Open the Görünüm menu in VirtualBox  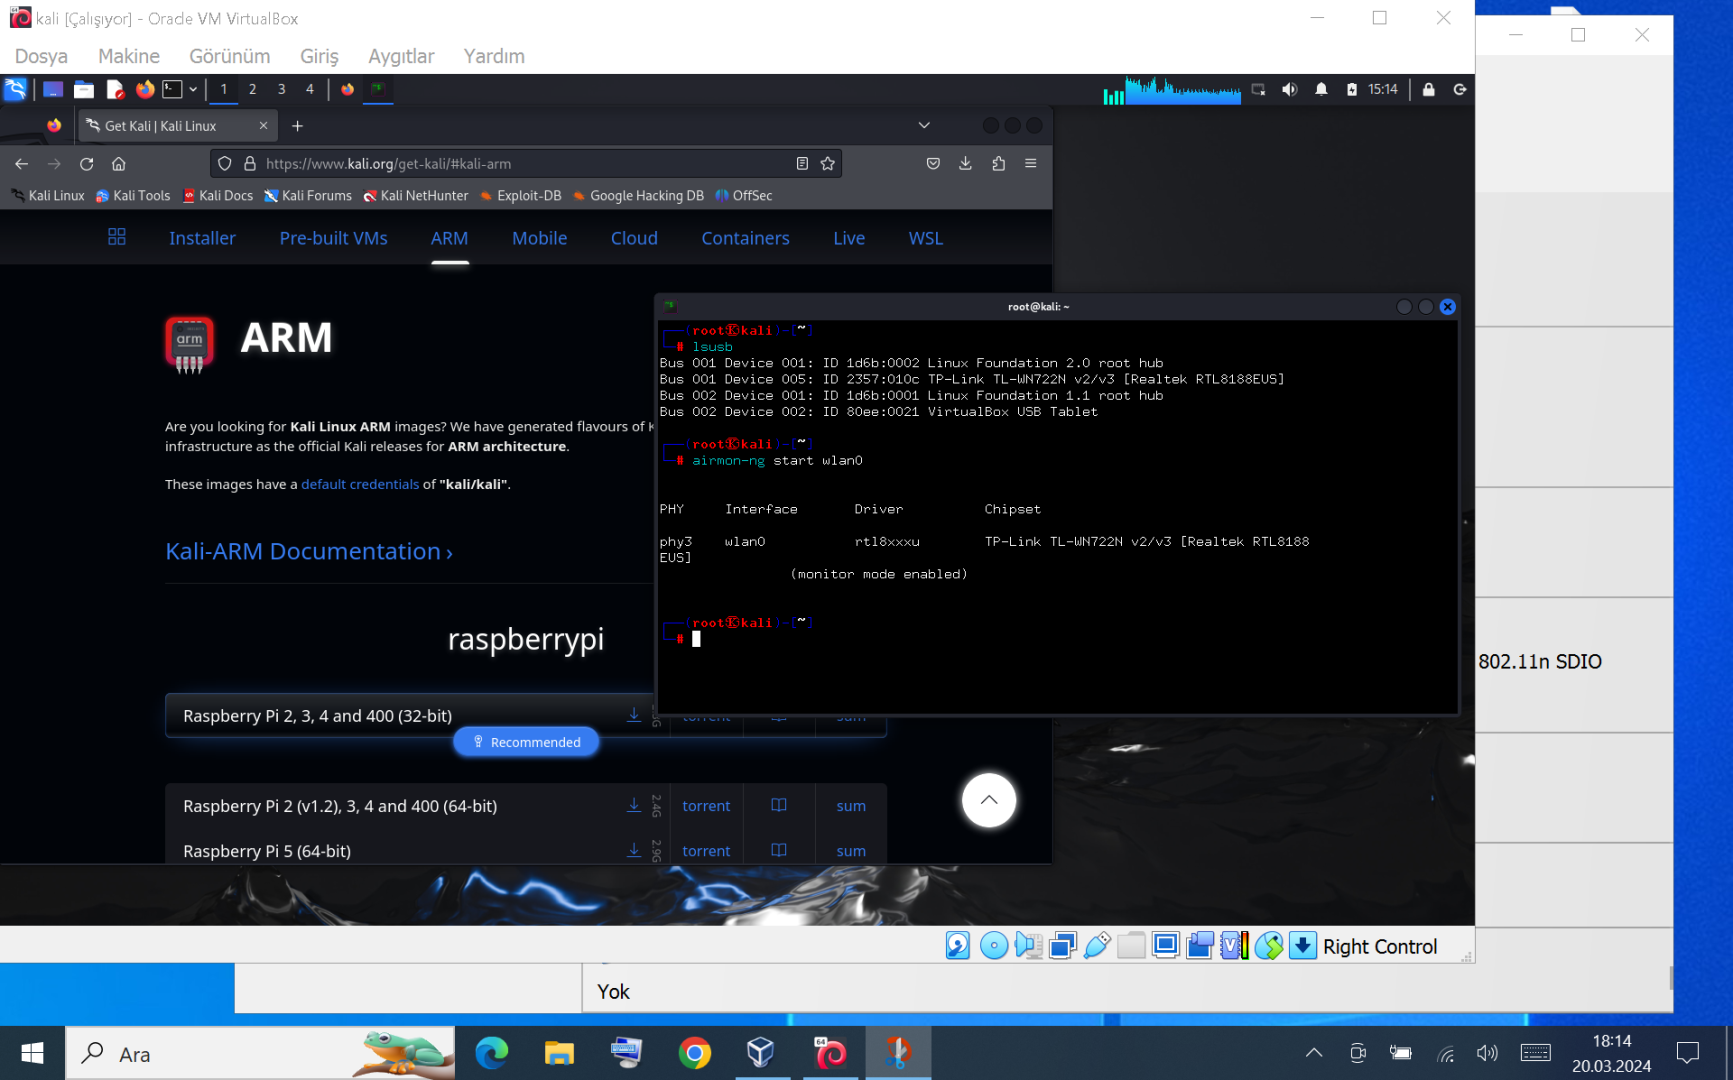click(230, 56)
